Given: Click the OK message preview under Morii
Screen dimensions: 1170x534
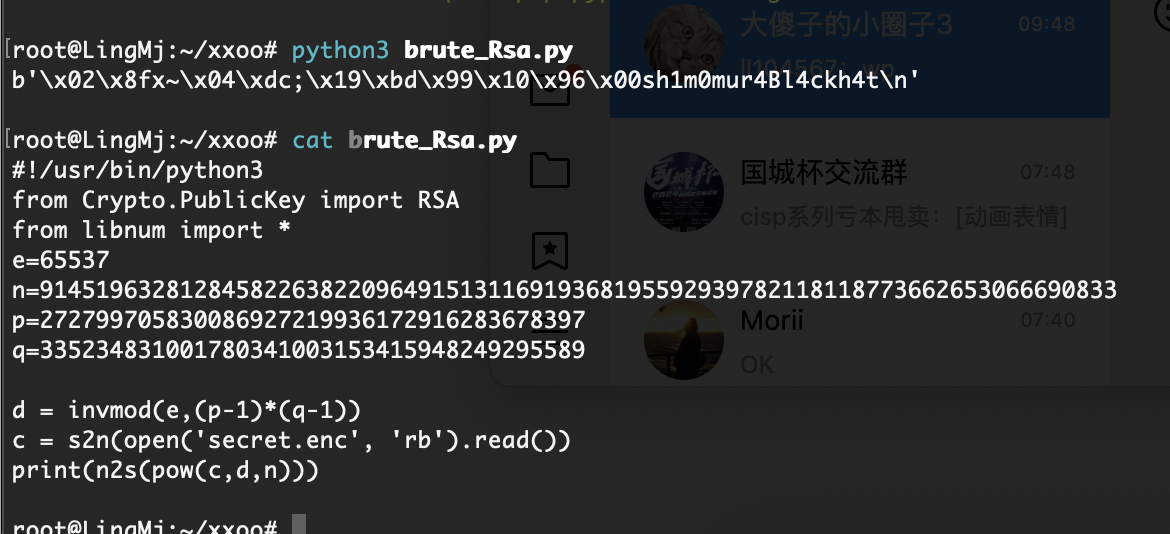Looking at the screenshot, I should [757, 365].
